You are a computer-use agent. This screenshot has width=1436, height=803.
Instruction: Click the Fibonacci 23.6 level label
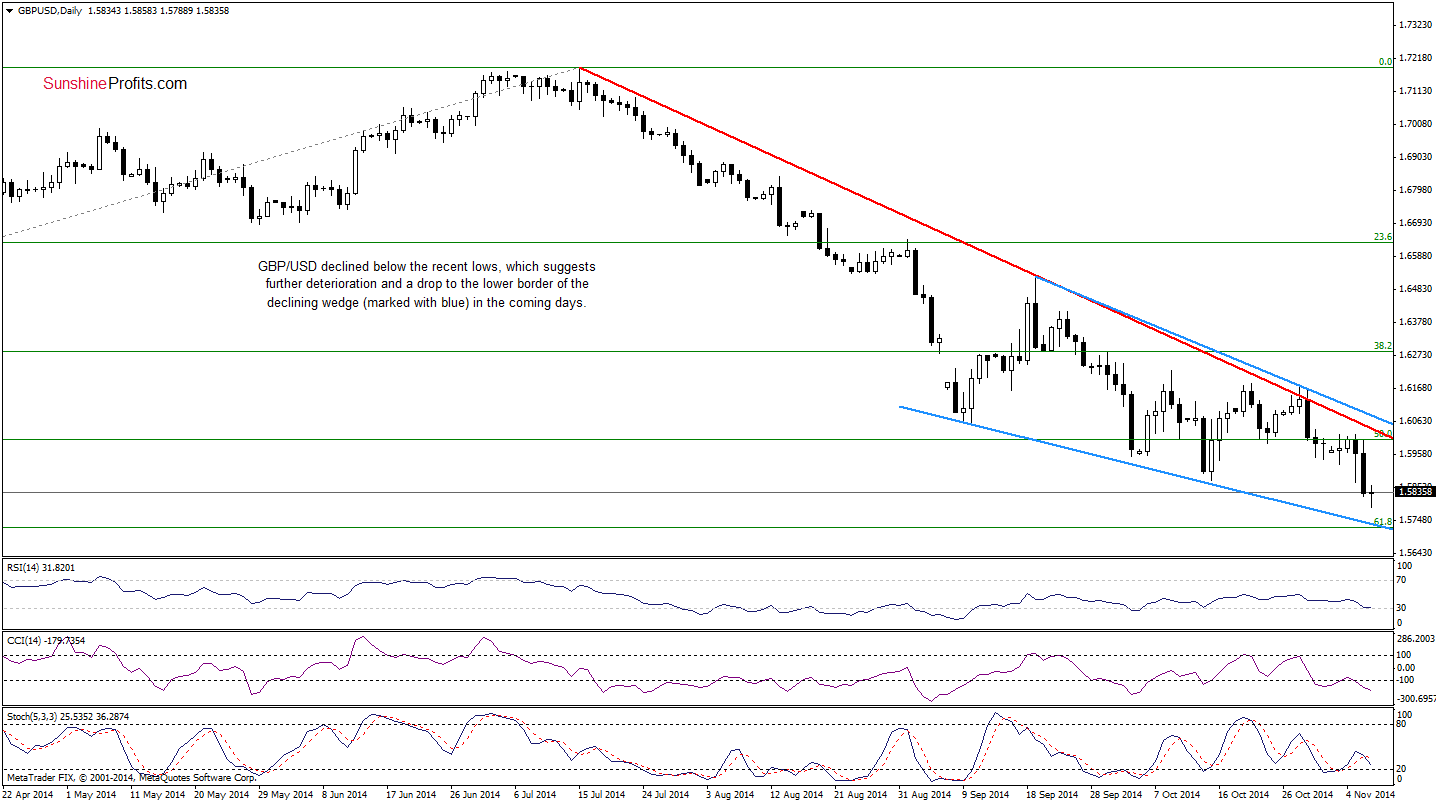point(1384,236)
